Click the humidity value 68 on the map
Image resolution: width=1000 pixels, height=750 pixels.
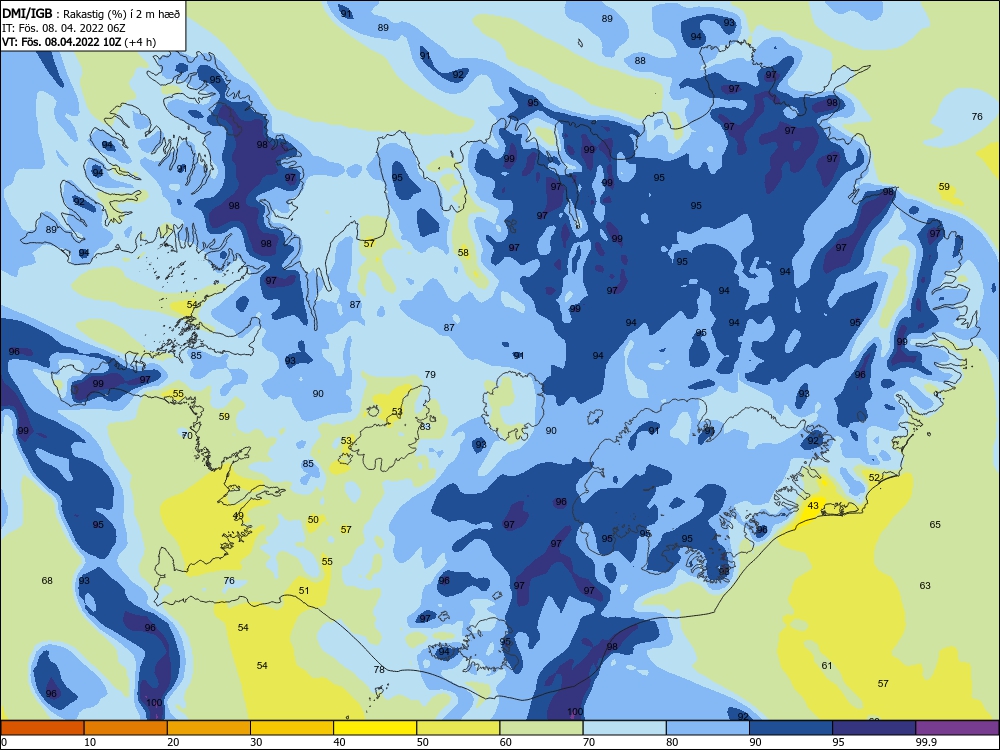pos(47,580)
